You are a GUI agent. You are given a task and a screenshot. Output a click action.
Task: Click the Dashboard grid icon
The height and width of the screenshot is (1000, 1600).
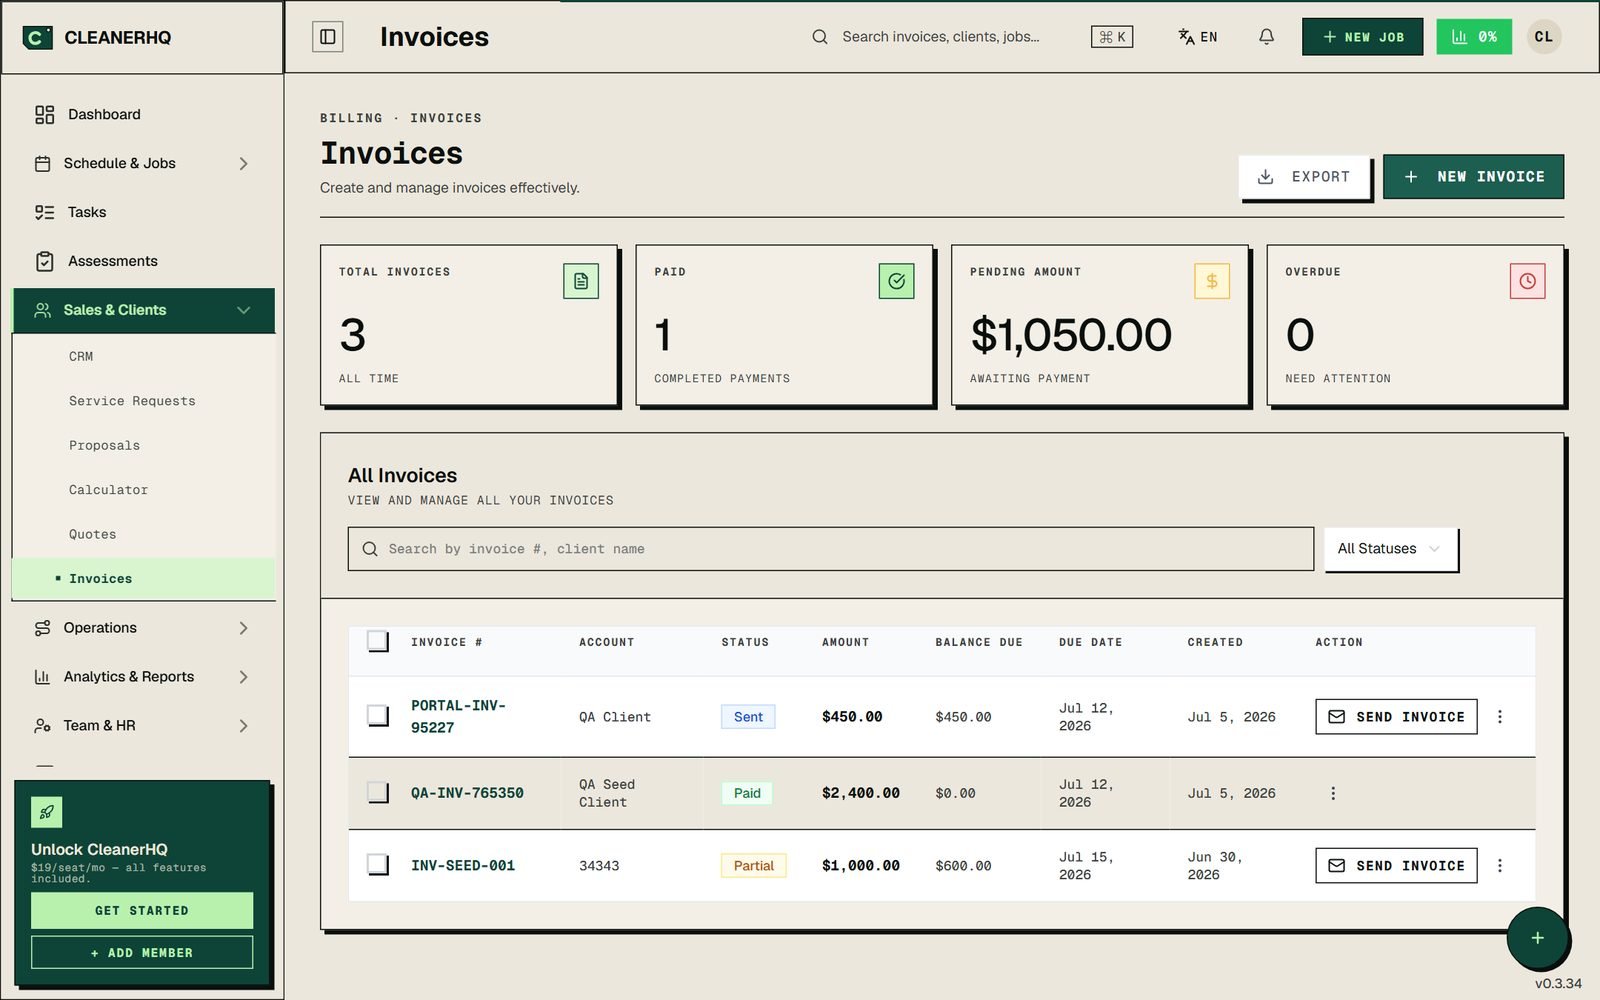(x=44, y=115)
